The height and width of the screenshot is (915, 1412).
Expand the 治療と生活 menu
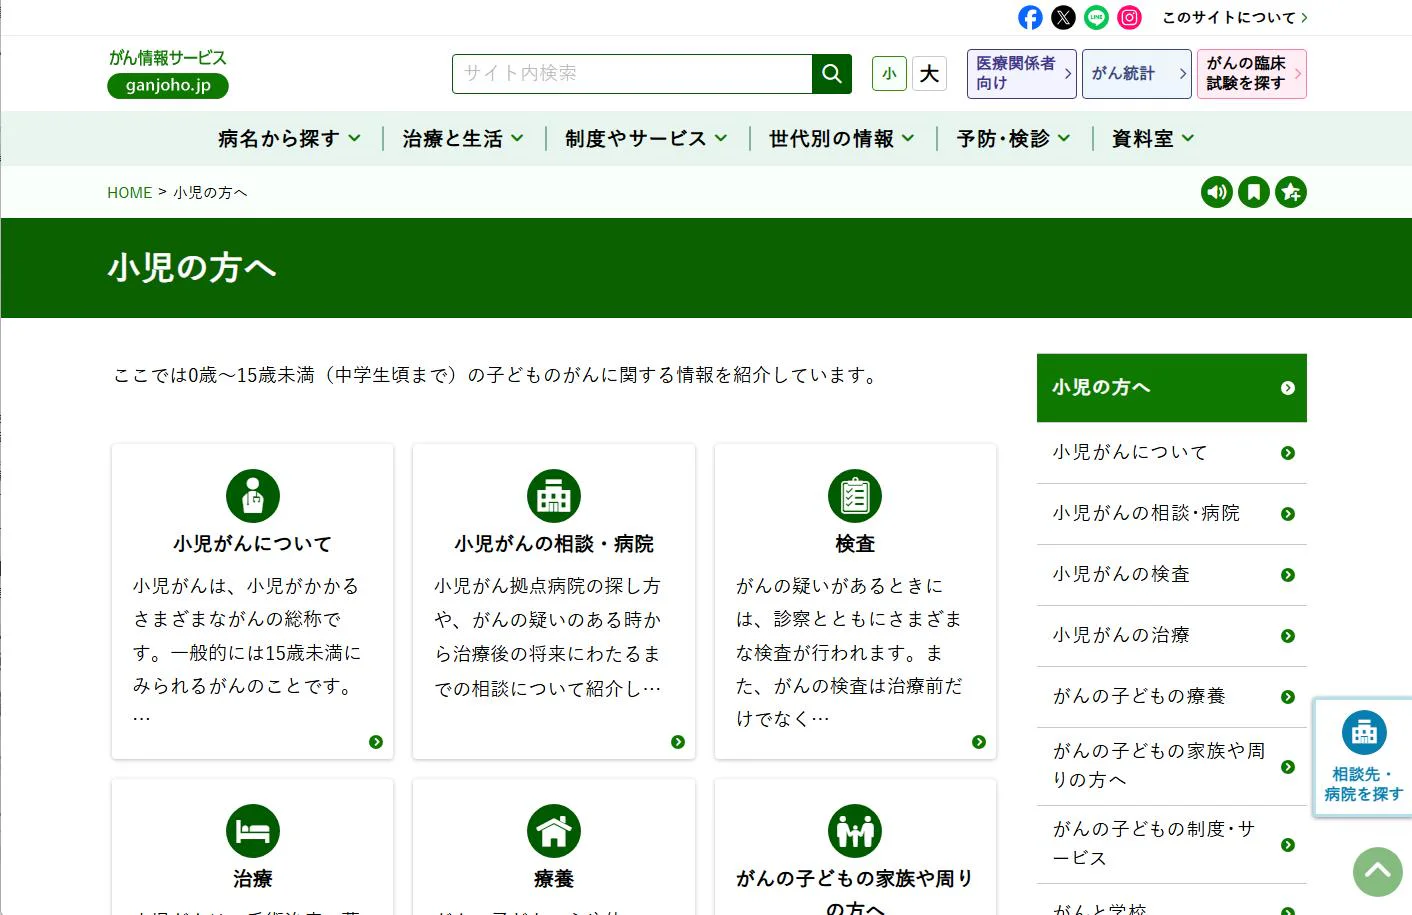pos(463,139)
